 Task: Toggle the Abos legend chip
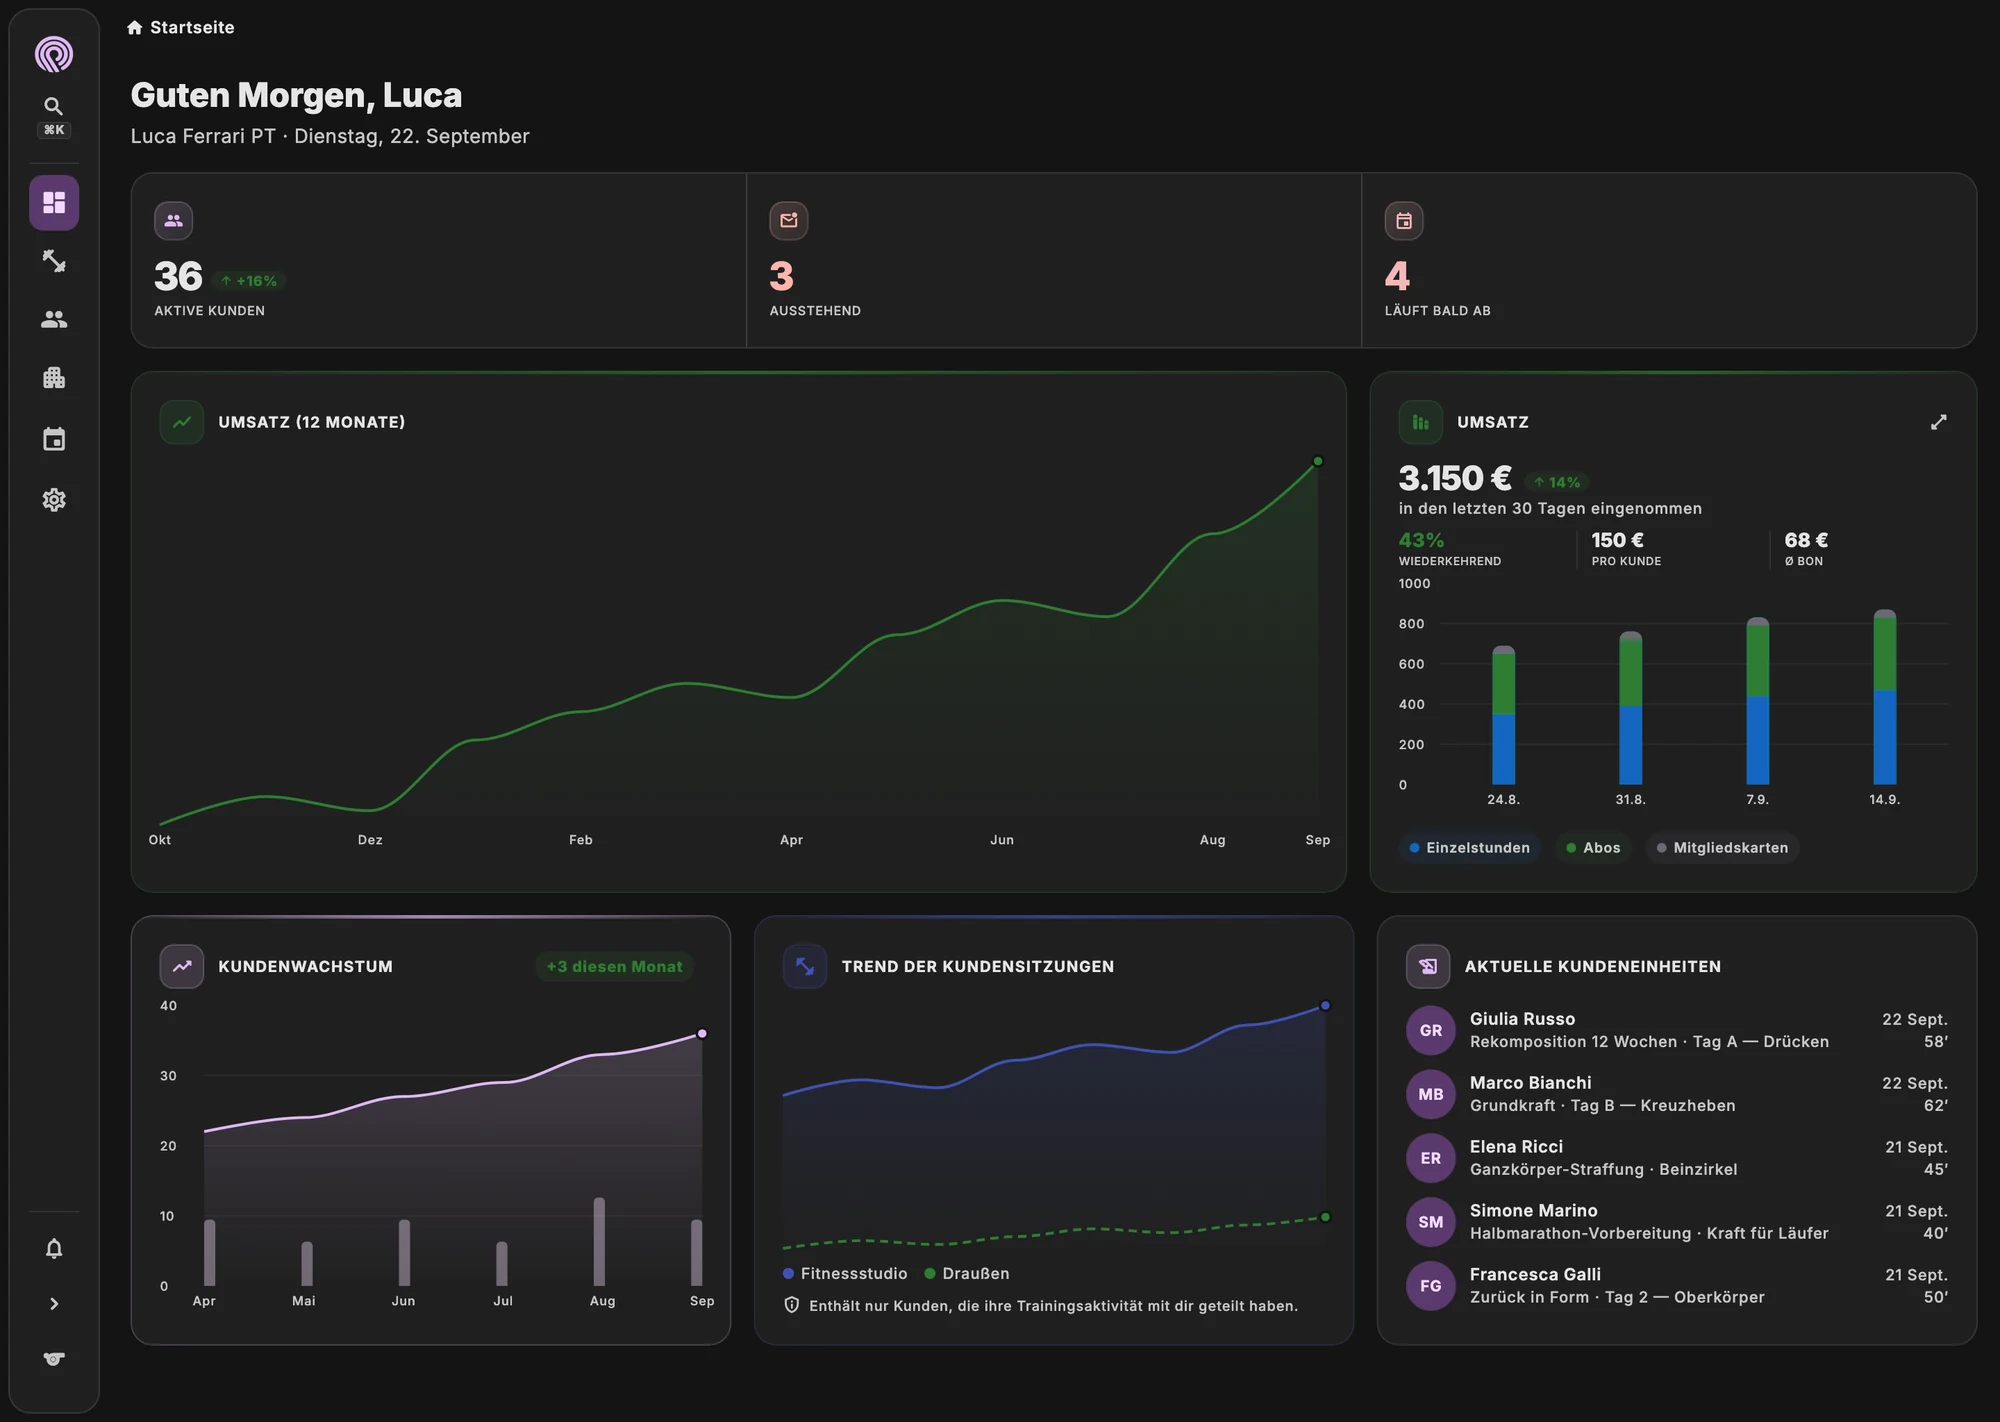tap(1593, 848)
